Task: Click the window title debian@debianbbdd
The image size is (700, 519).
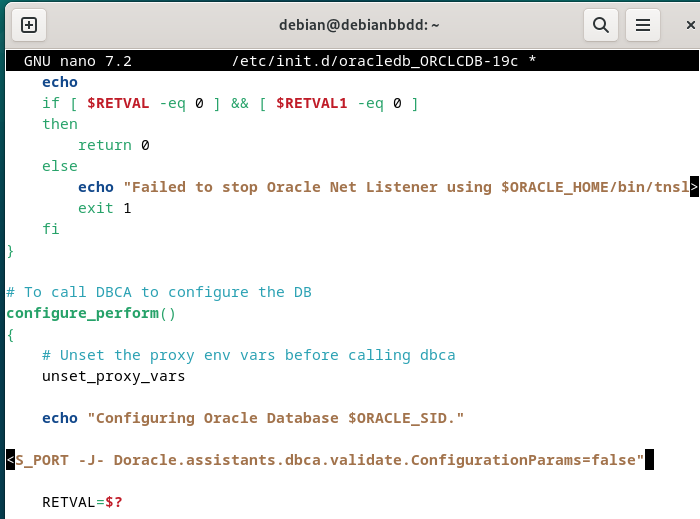Action: point(359,25)
